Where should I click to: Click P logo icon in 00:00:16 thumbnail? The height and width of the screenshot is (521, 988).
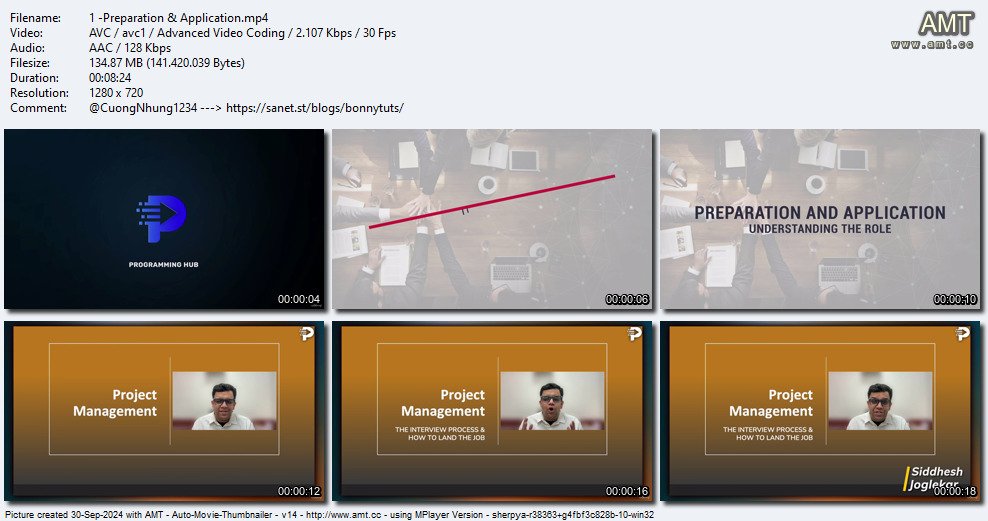pyautogui.click(x=635, y=333)
